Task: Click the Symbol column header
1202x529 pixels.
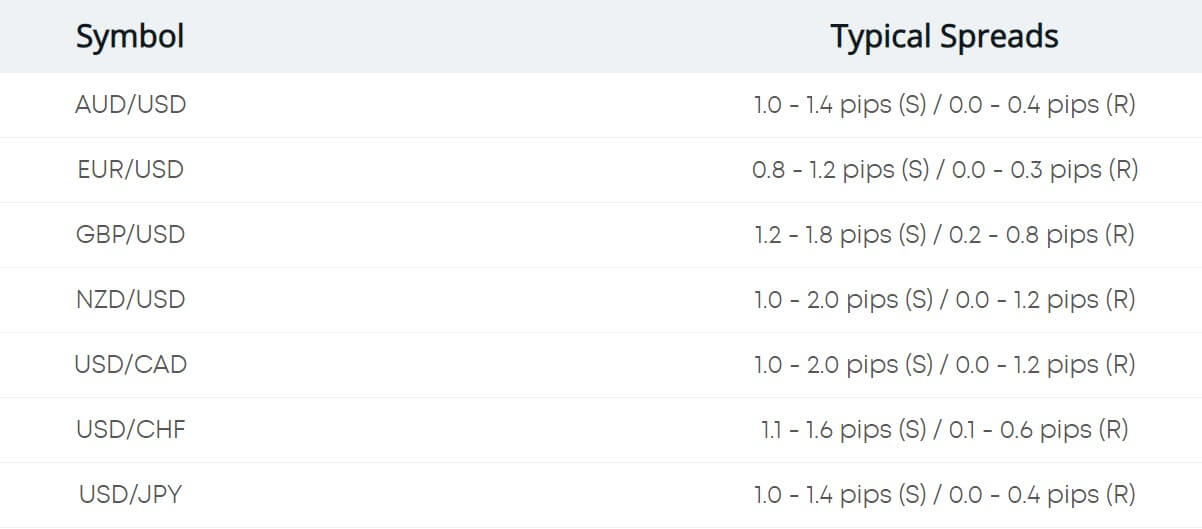Action: point(130,37)
